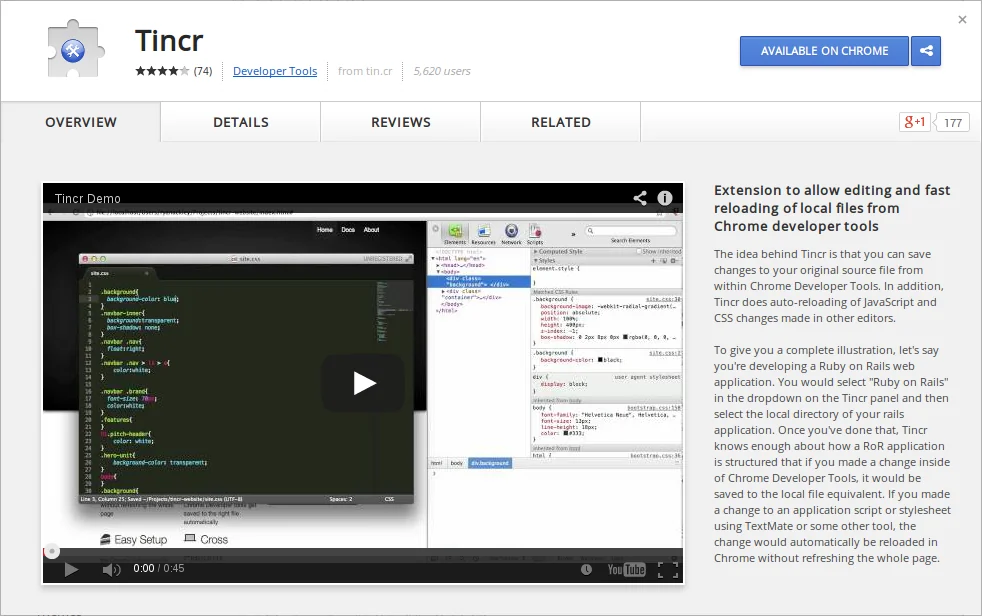982x616 pixels.
Task: Toggle fullscreen for the video
Action: [668, 570]
